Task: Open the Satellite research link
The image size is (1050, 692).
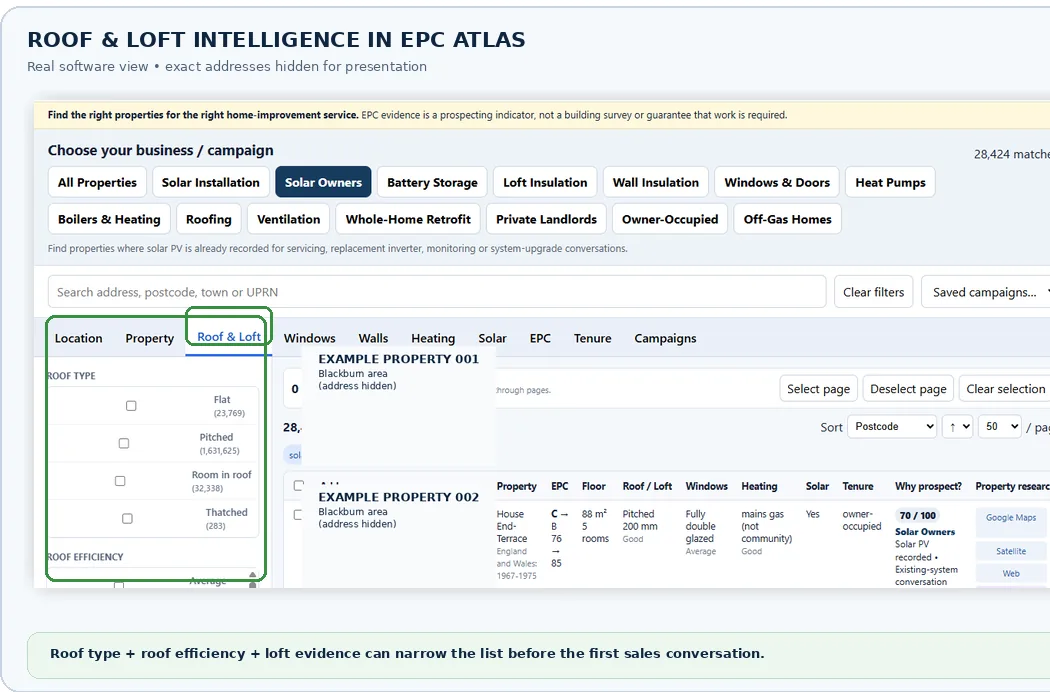Action: click(x=1010, y=551)
